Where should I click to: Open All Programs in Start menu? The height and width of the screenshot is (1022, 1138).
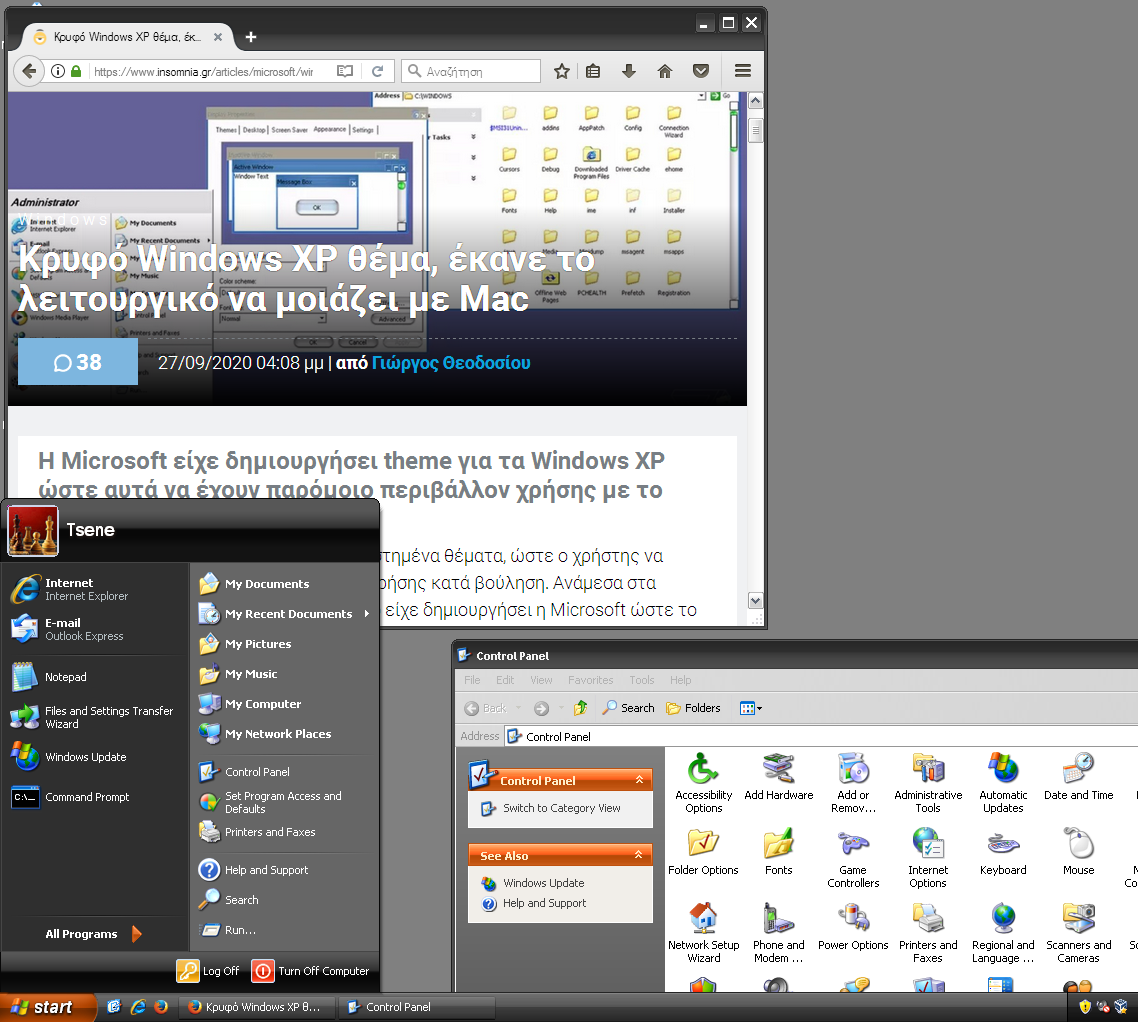[x=93, y=934]
